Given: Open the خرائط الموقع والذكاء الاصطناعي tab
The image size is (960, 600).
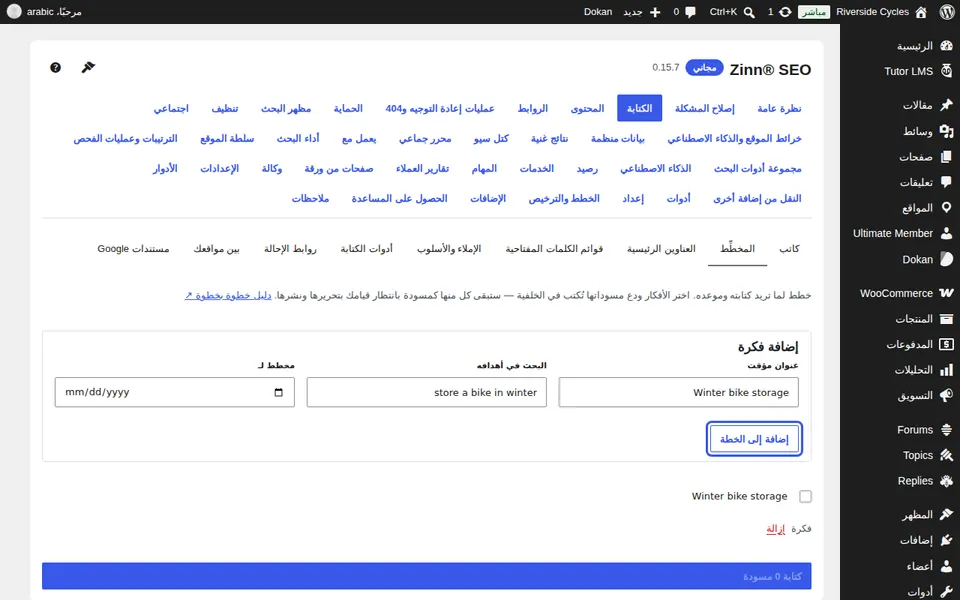Looking at the screenshot, I should pos(734,138).
